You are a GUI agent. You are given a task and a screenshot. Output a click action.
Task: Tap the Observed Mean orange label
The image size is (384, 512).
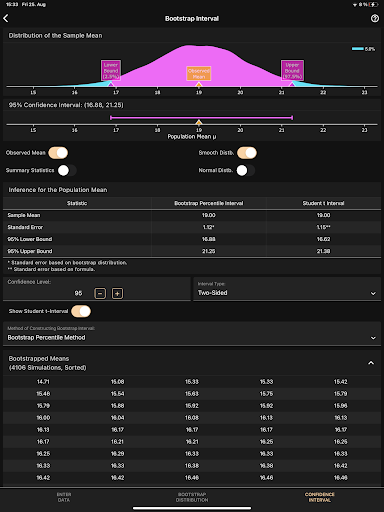199,73
